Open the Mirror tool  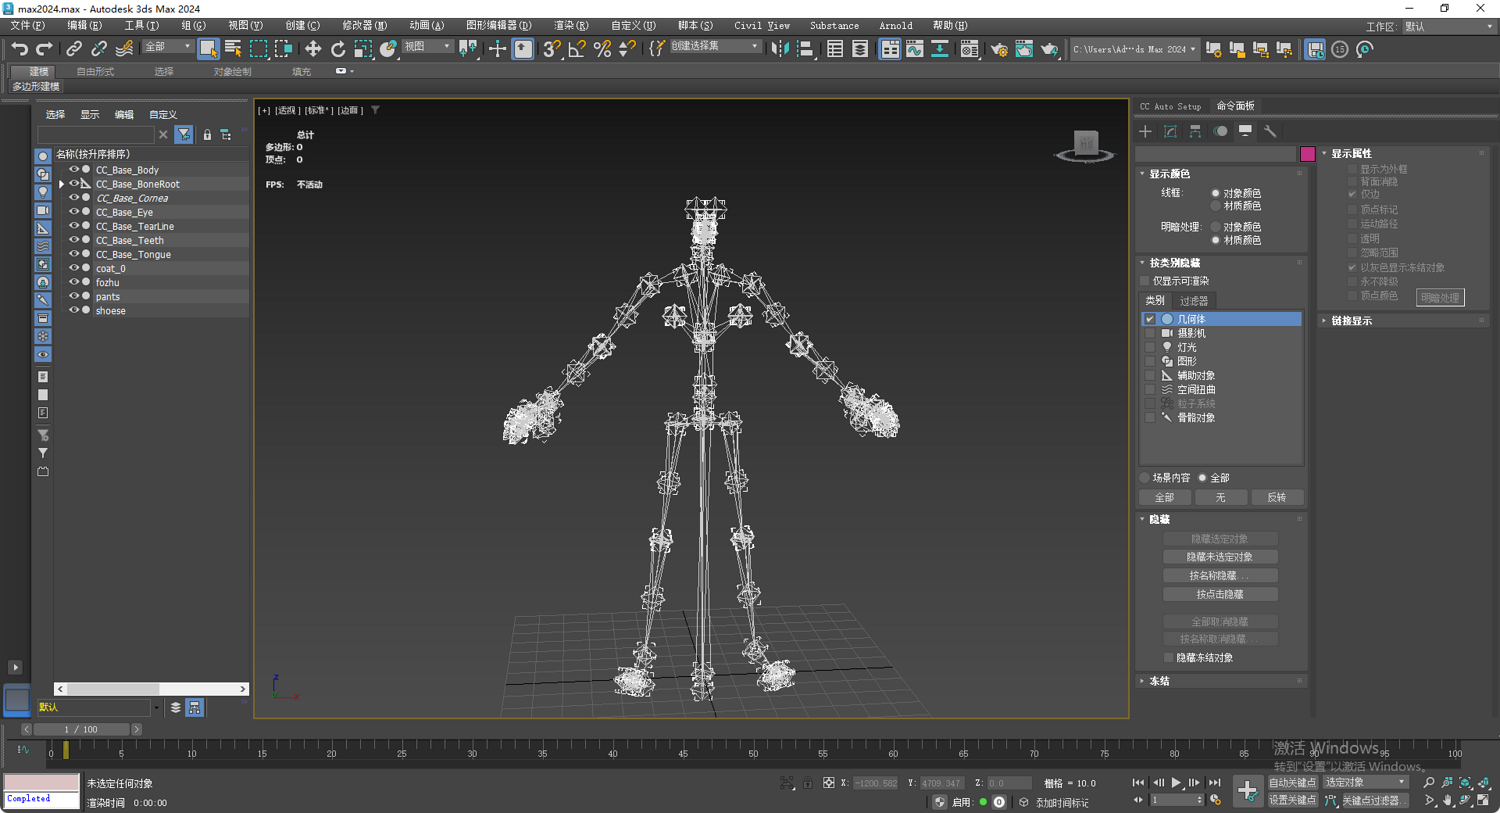tap(780, 49)
